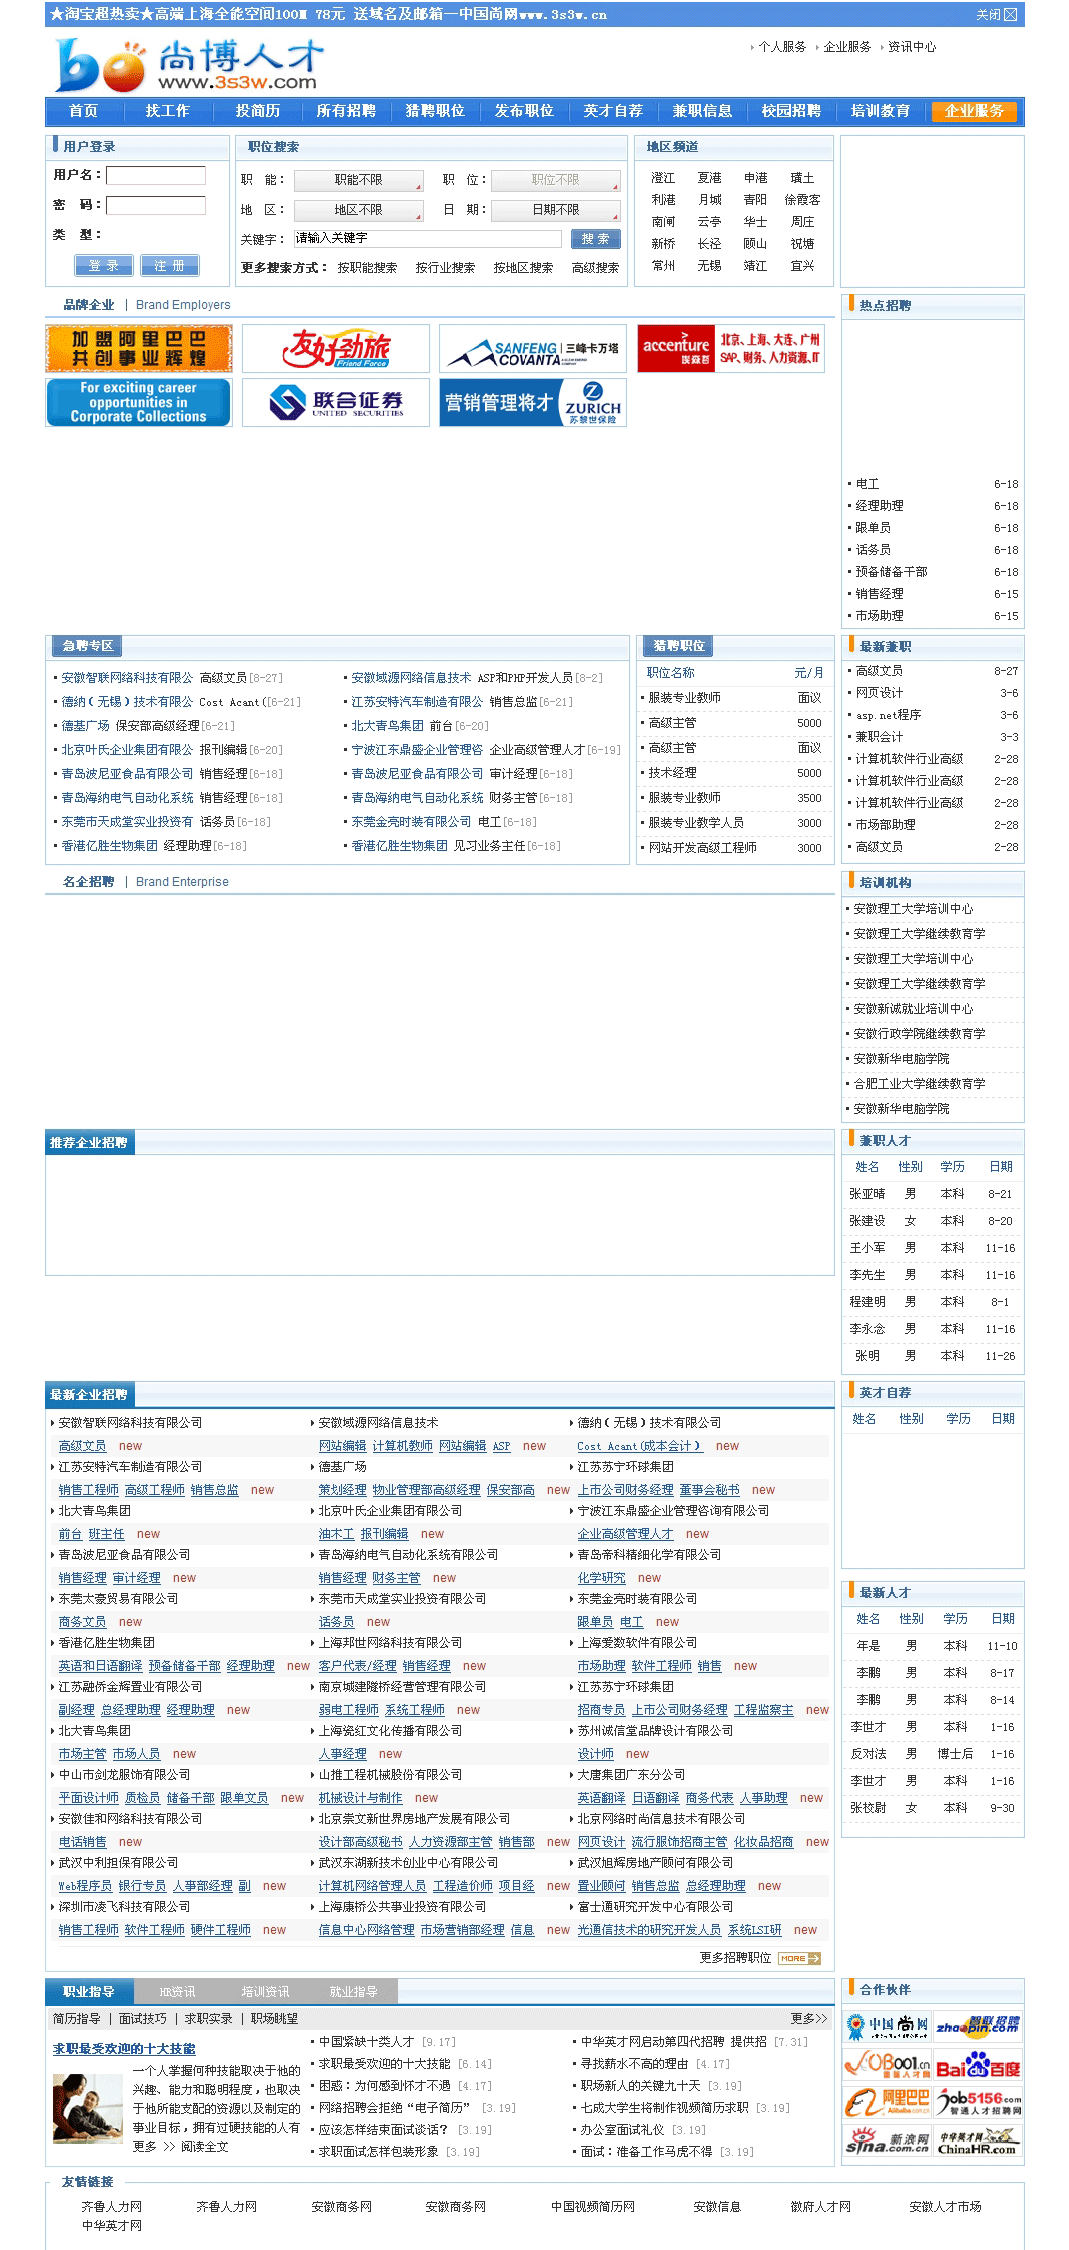The height and width of the screenshot is (2250, 1069).
Task: Open the 求职最受欢迎的十大技能 headline
Action: pos(124,2049)
